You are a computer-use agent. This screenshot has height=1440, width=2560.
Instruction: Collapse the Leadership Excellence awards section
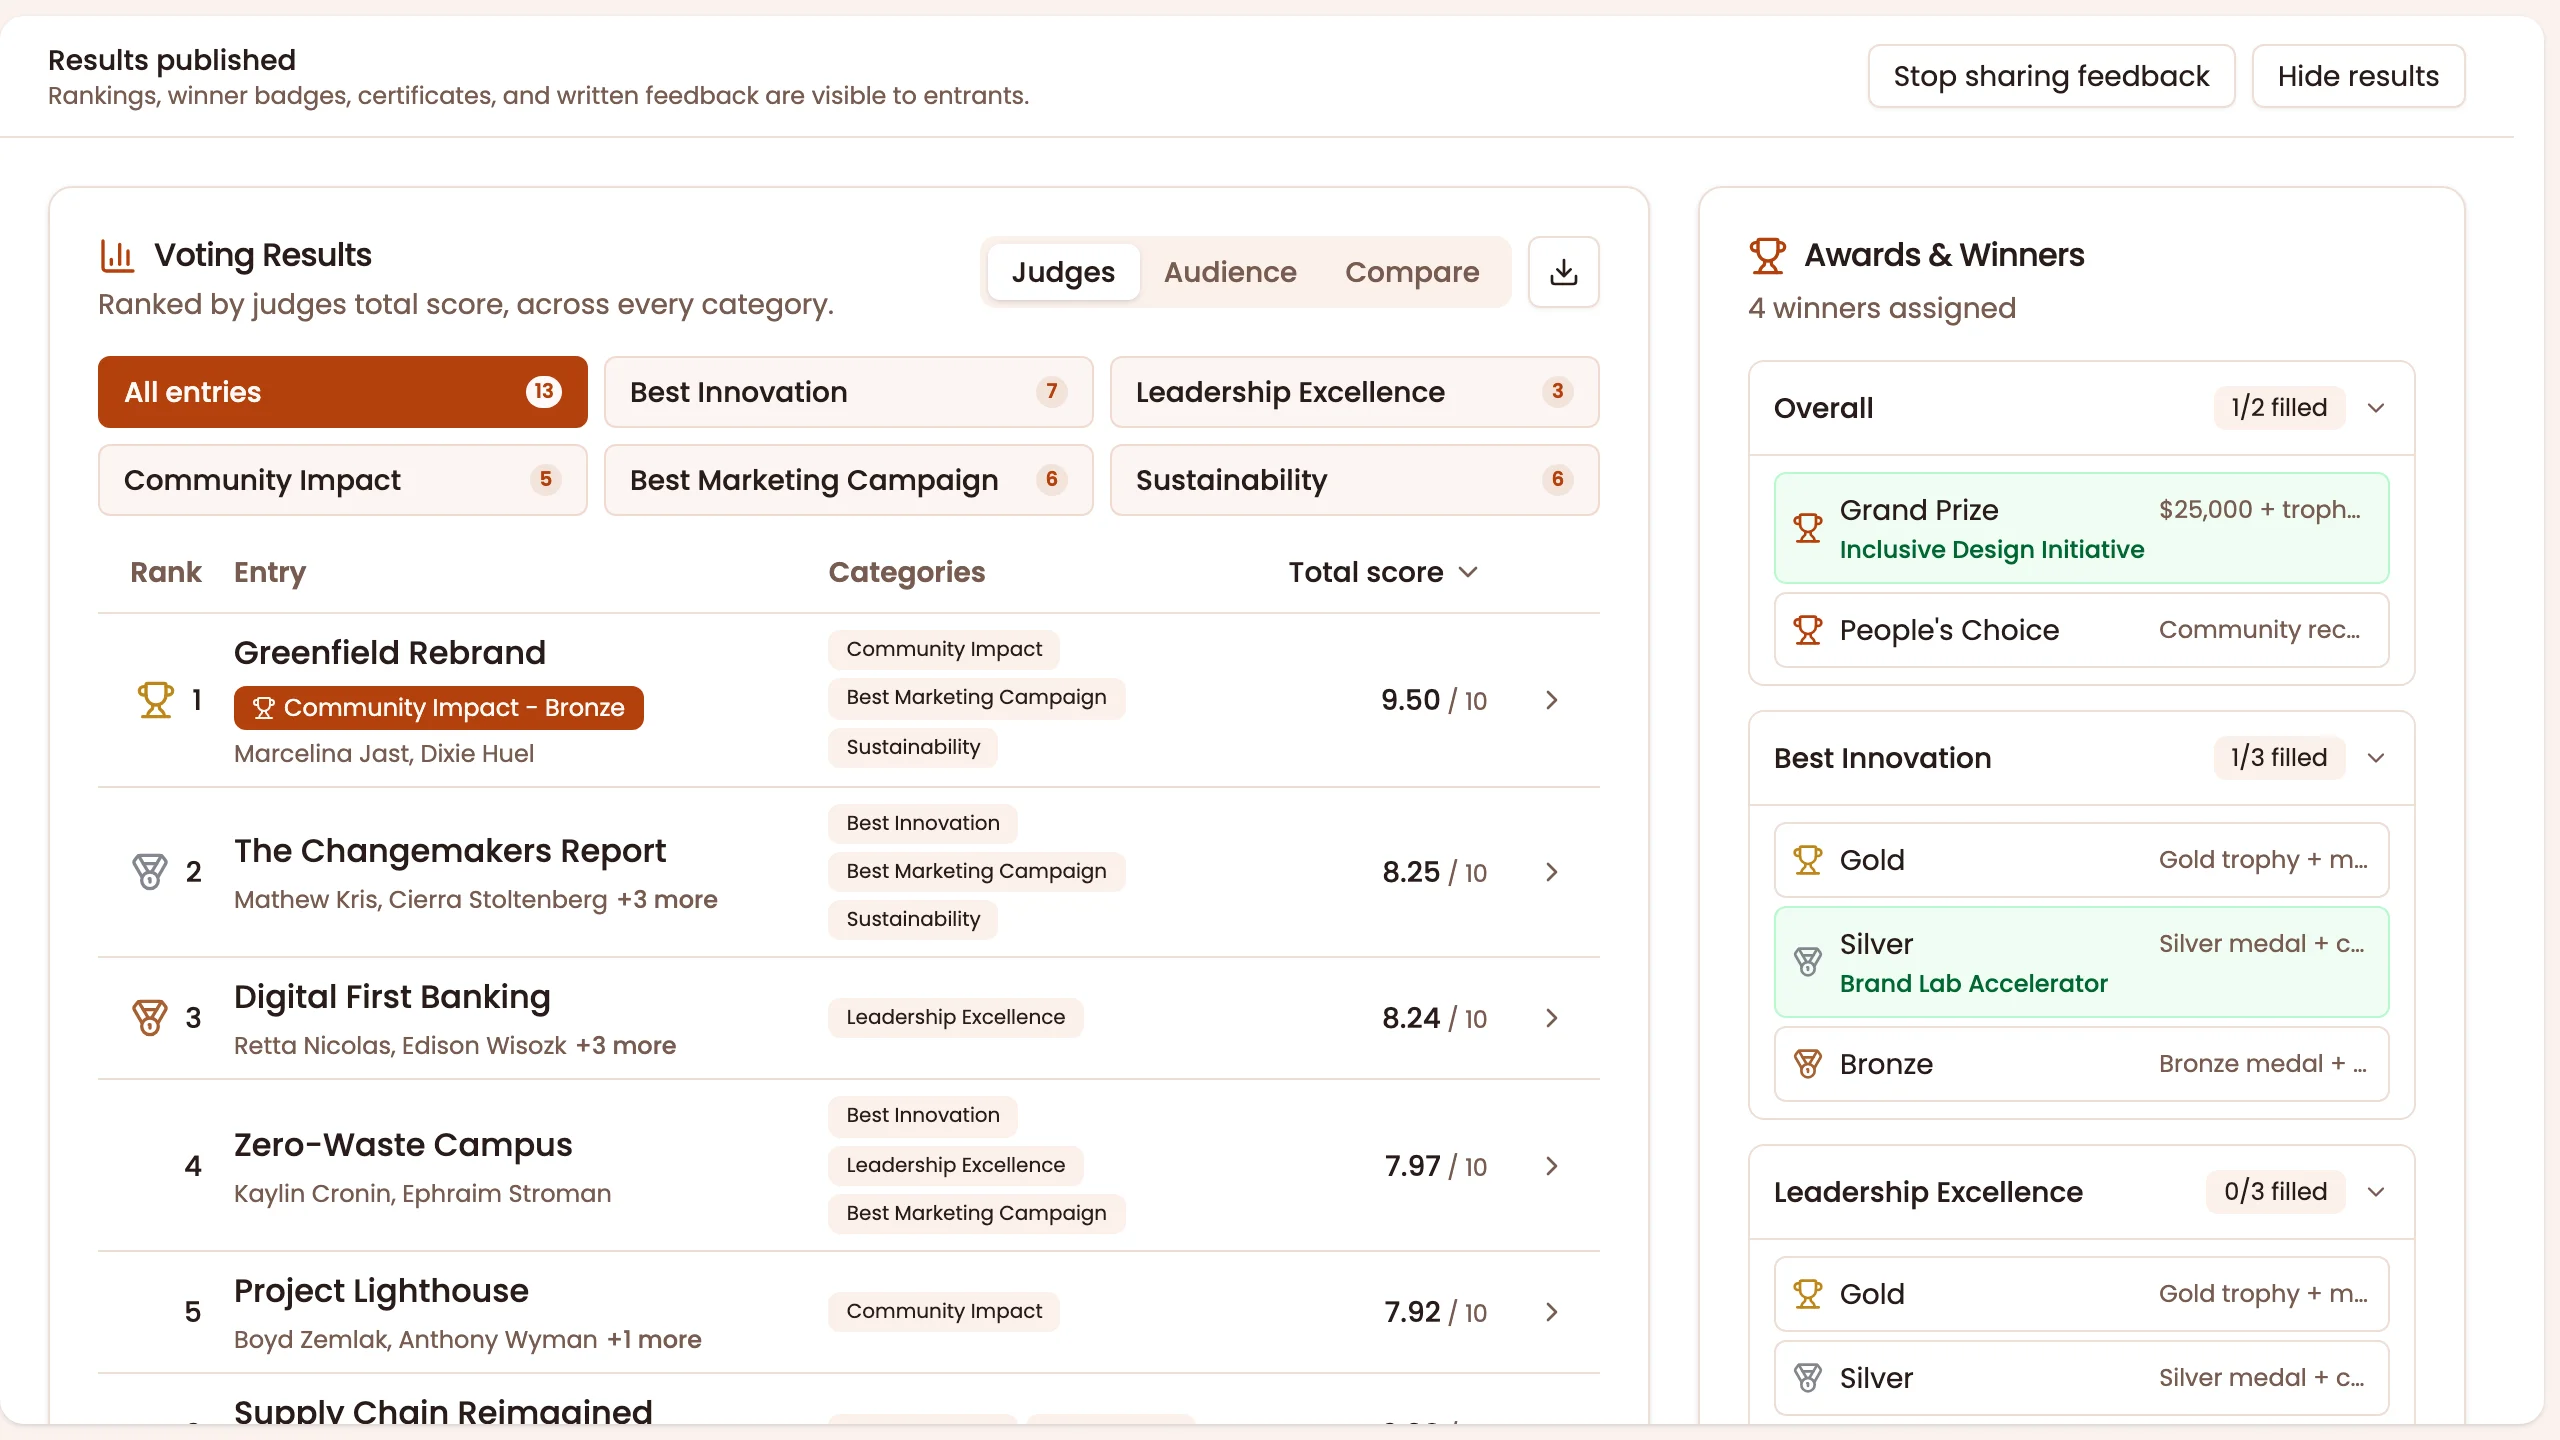2377,1192
